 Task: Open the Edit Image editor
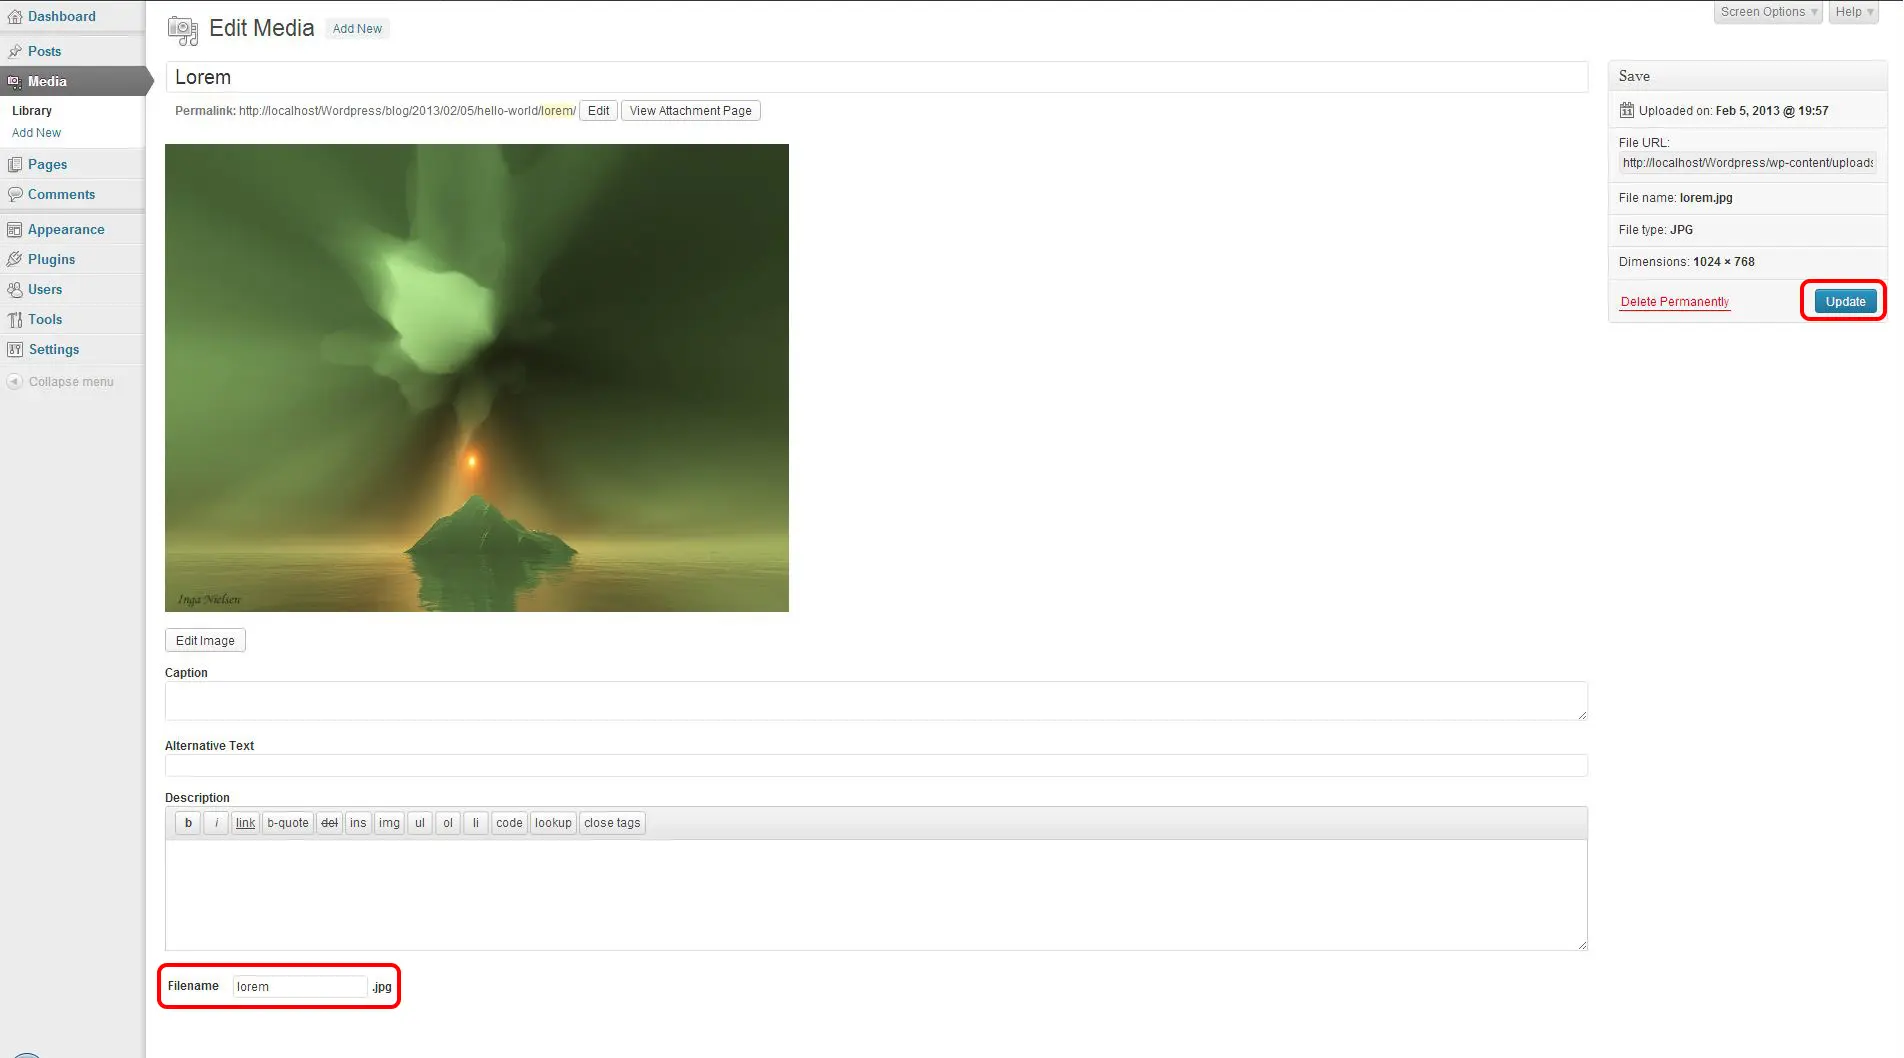coord(204,640)
